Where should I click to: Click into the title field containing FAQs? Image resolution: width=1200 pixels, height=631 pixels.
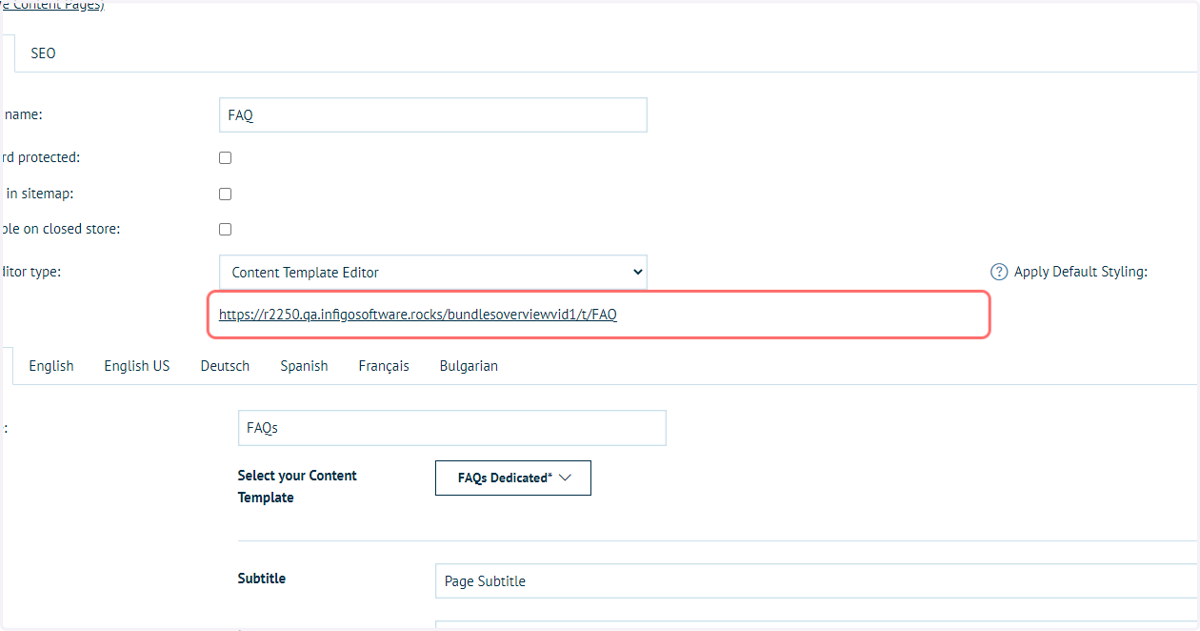452,428
